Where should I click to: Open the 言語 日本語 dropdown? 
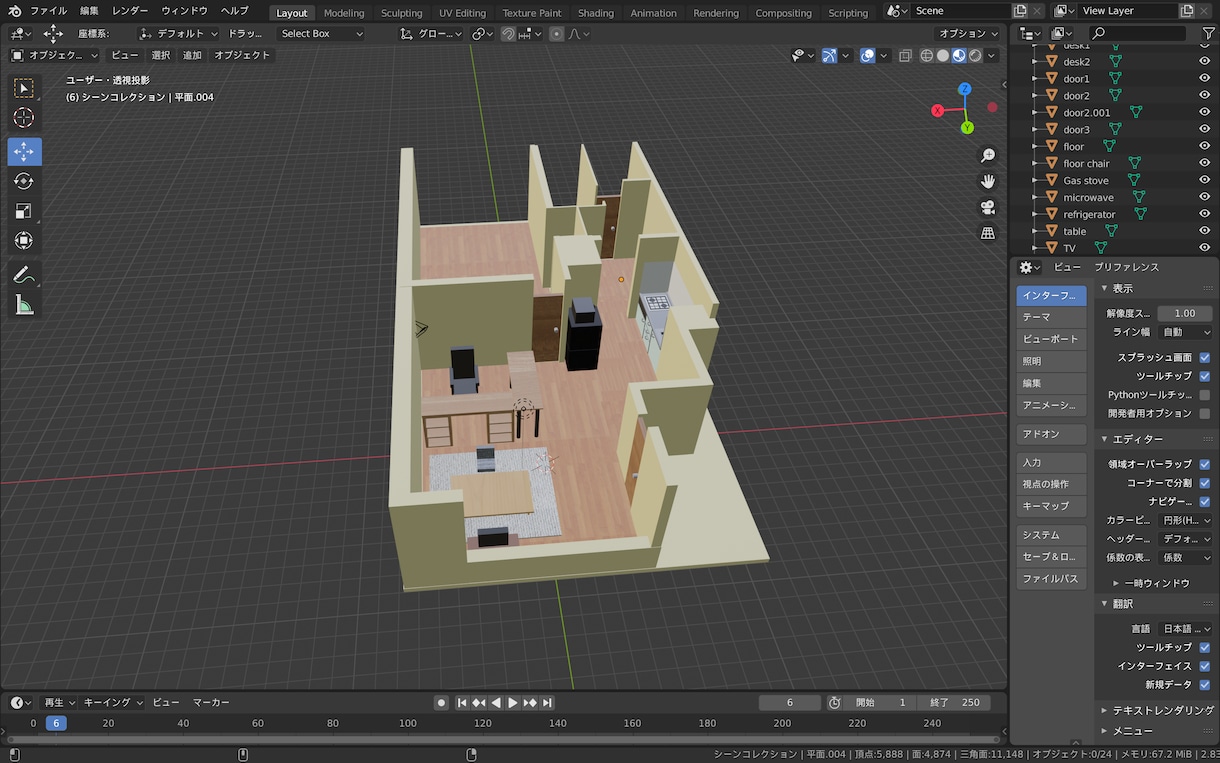tap(1185, 629)
